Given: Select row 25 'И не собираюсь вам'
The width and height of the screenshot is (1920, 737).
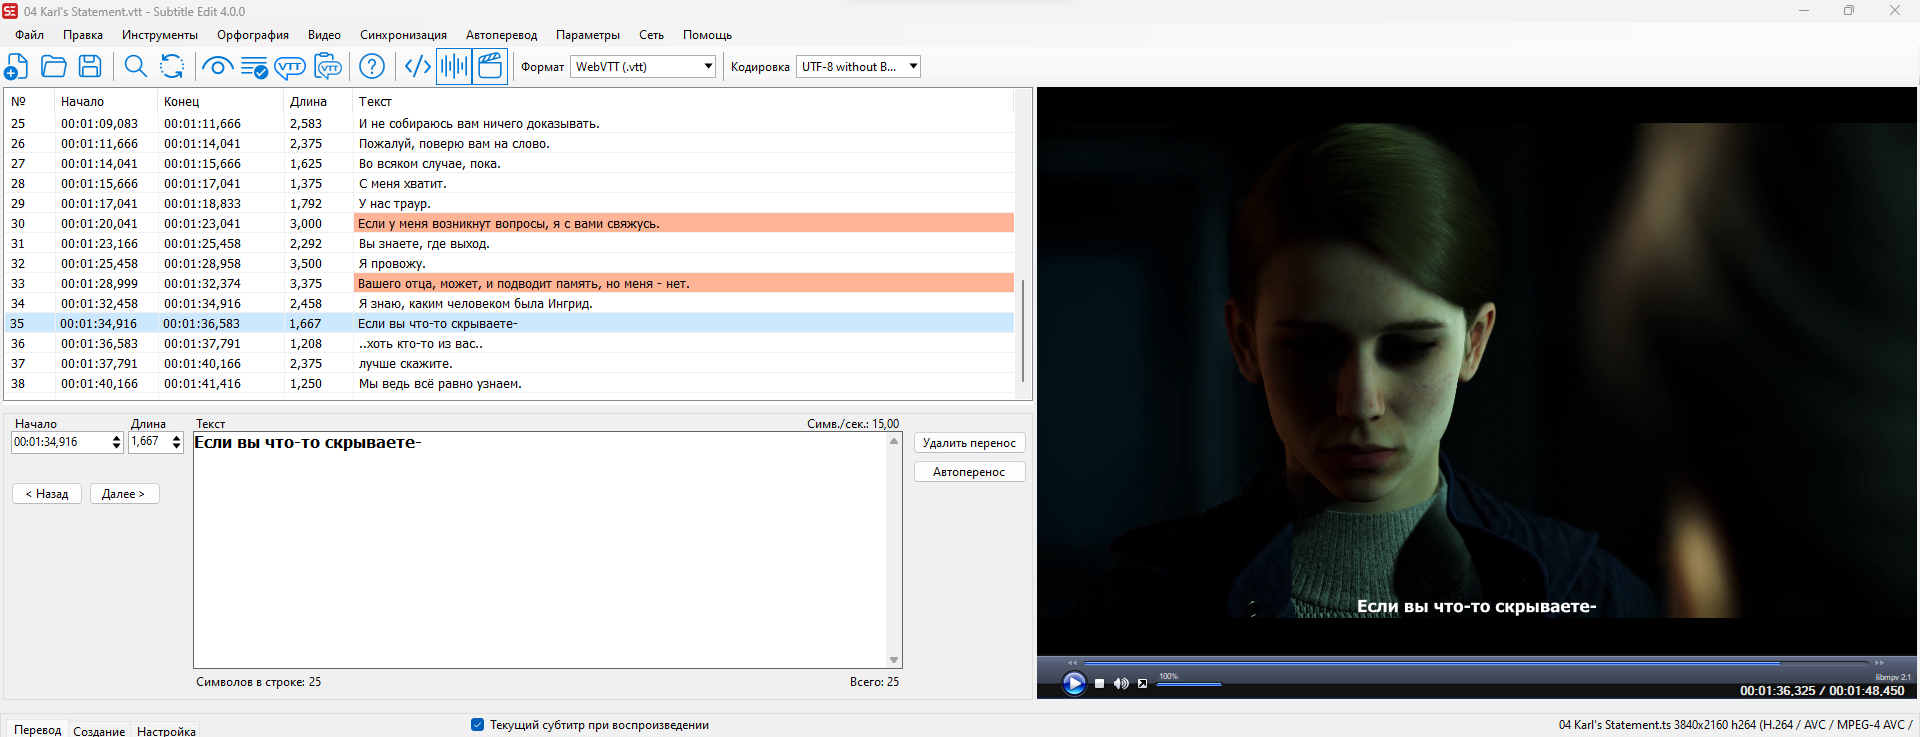Looking at the screenshot, I should 509,123.
